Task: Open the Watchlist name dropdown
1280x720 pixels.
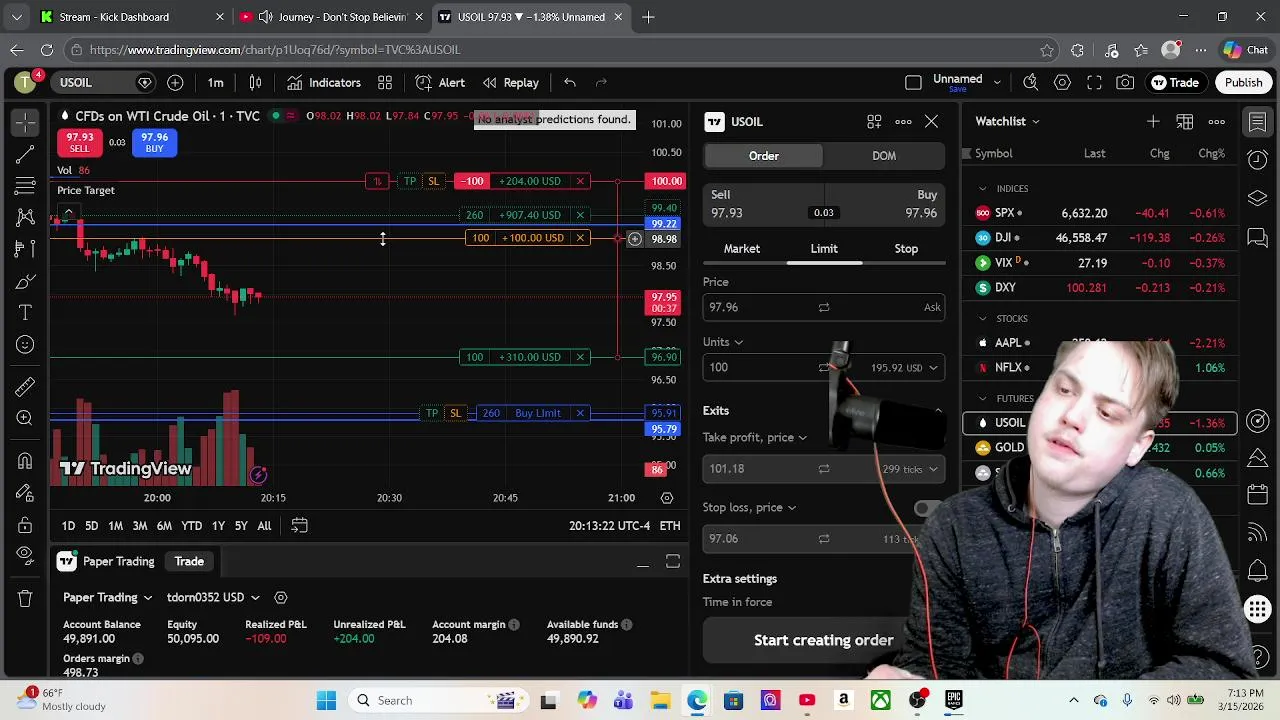Action: tap(1008, 121)
